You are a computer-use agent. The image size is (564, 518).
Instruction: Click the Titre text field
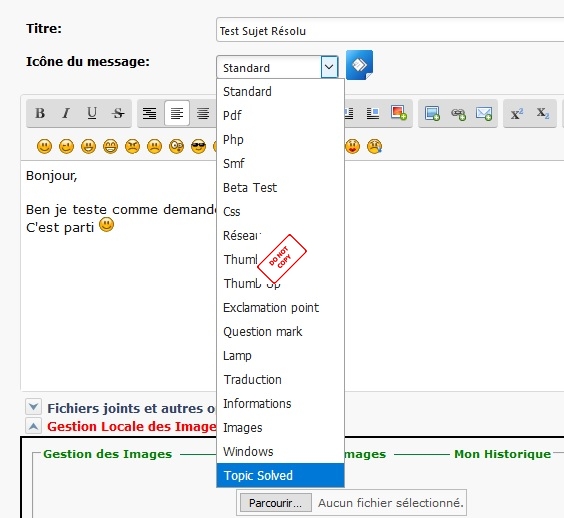390,31
